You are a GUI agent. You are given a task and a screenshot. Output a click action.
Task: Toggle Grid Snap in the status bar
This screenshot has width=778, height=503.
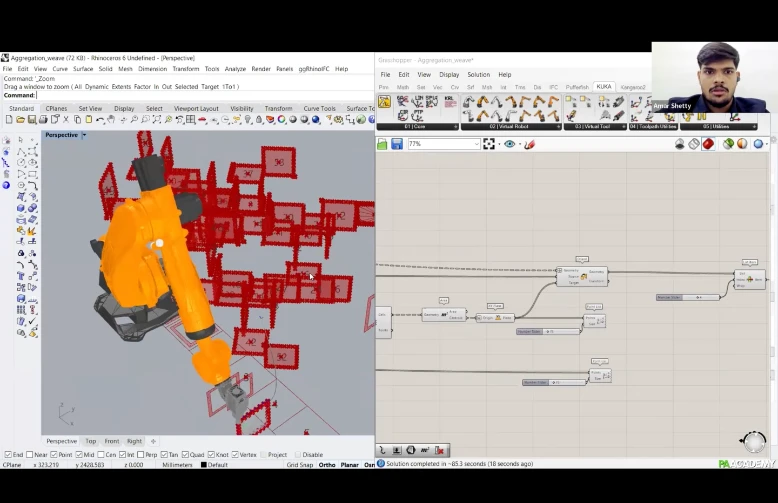coord(300,465)
